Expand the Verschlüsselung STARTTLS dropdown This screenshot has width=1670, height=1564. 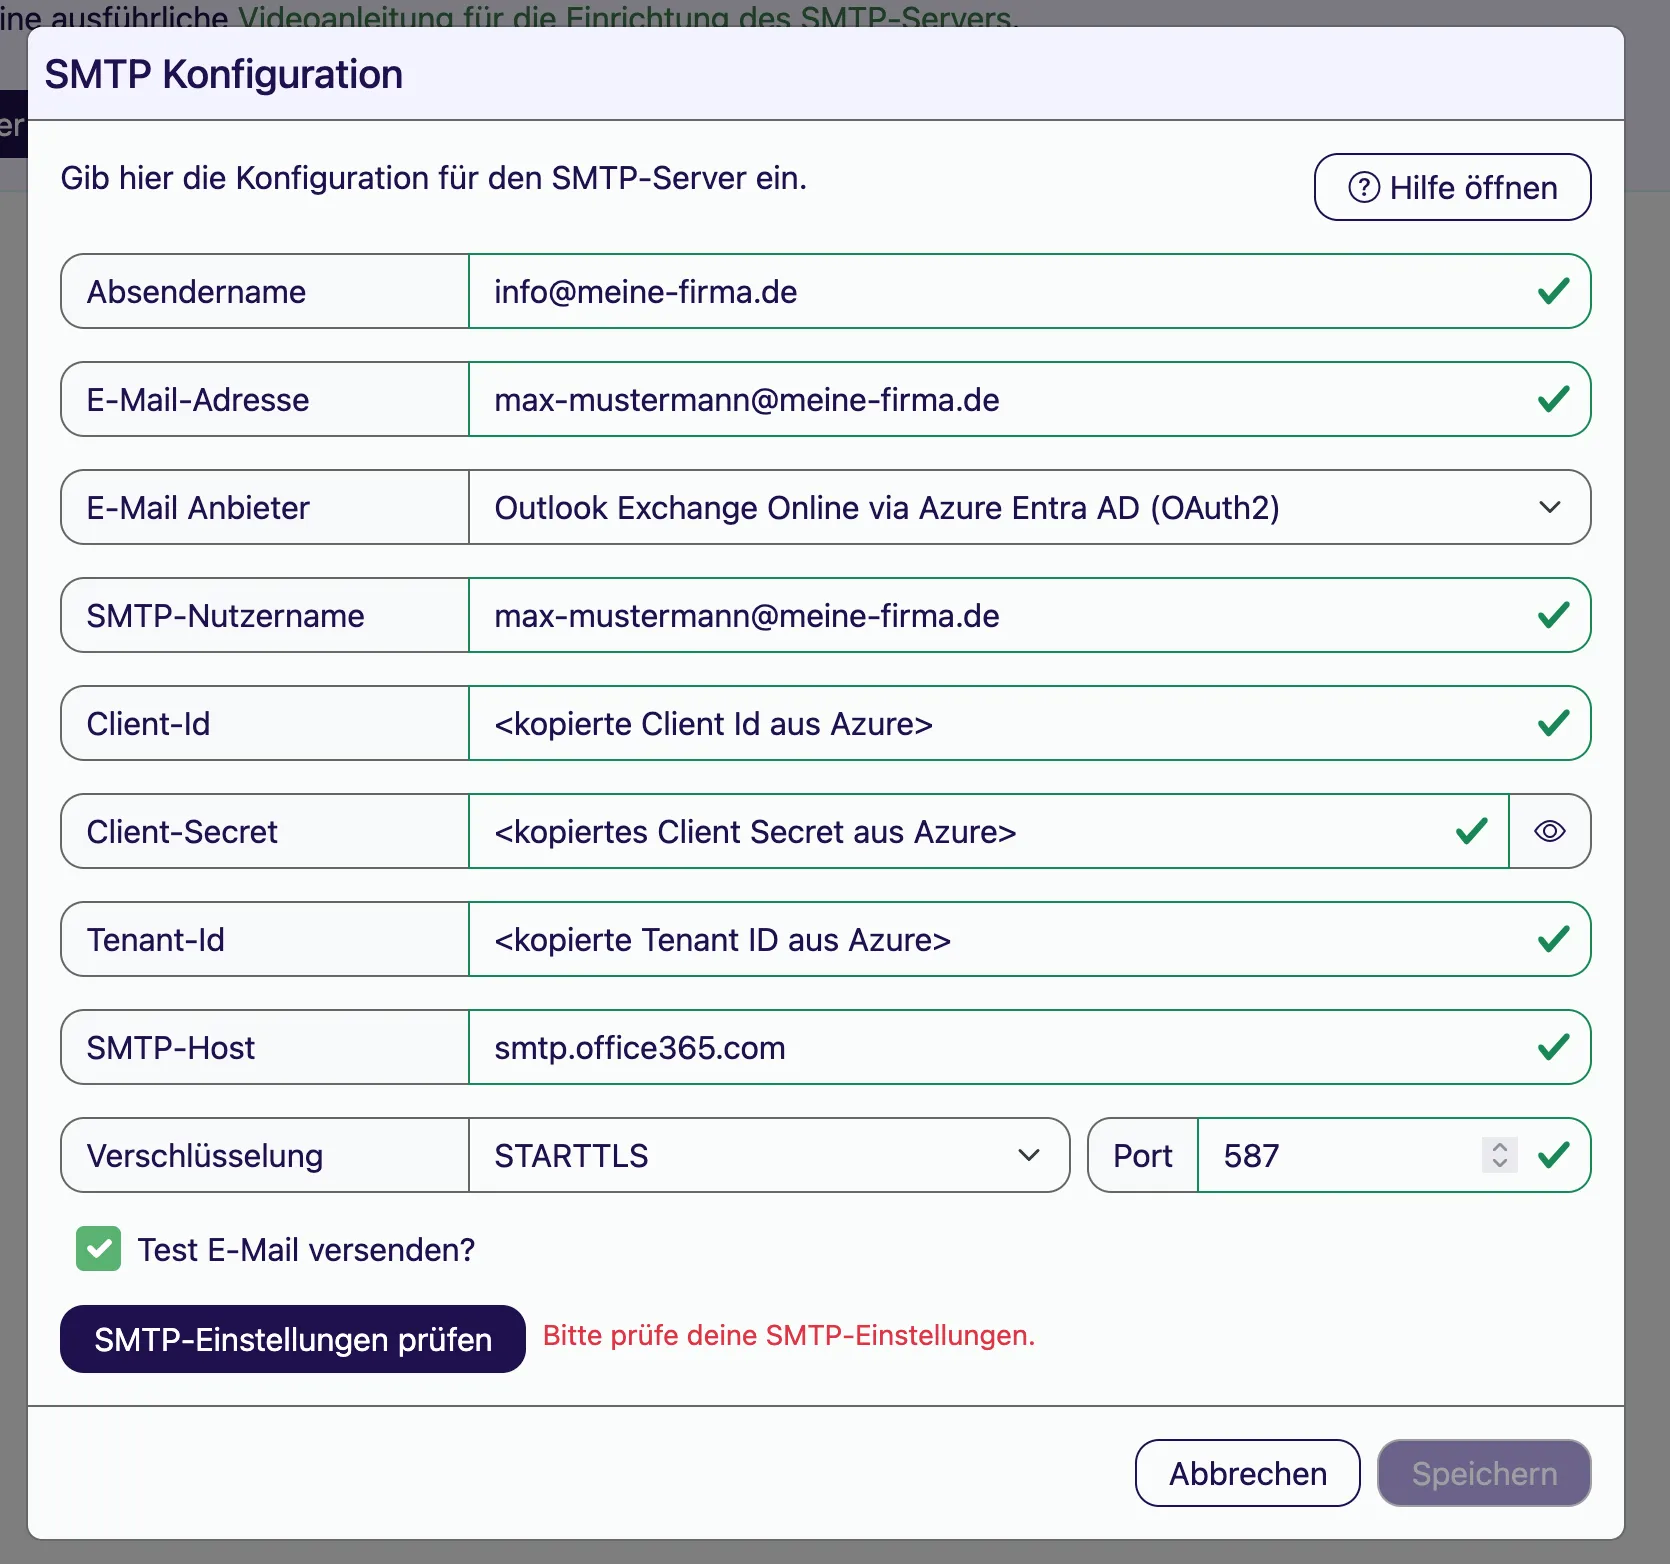click(769, 1155)
